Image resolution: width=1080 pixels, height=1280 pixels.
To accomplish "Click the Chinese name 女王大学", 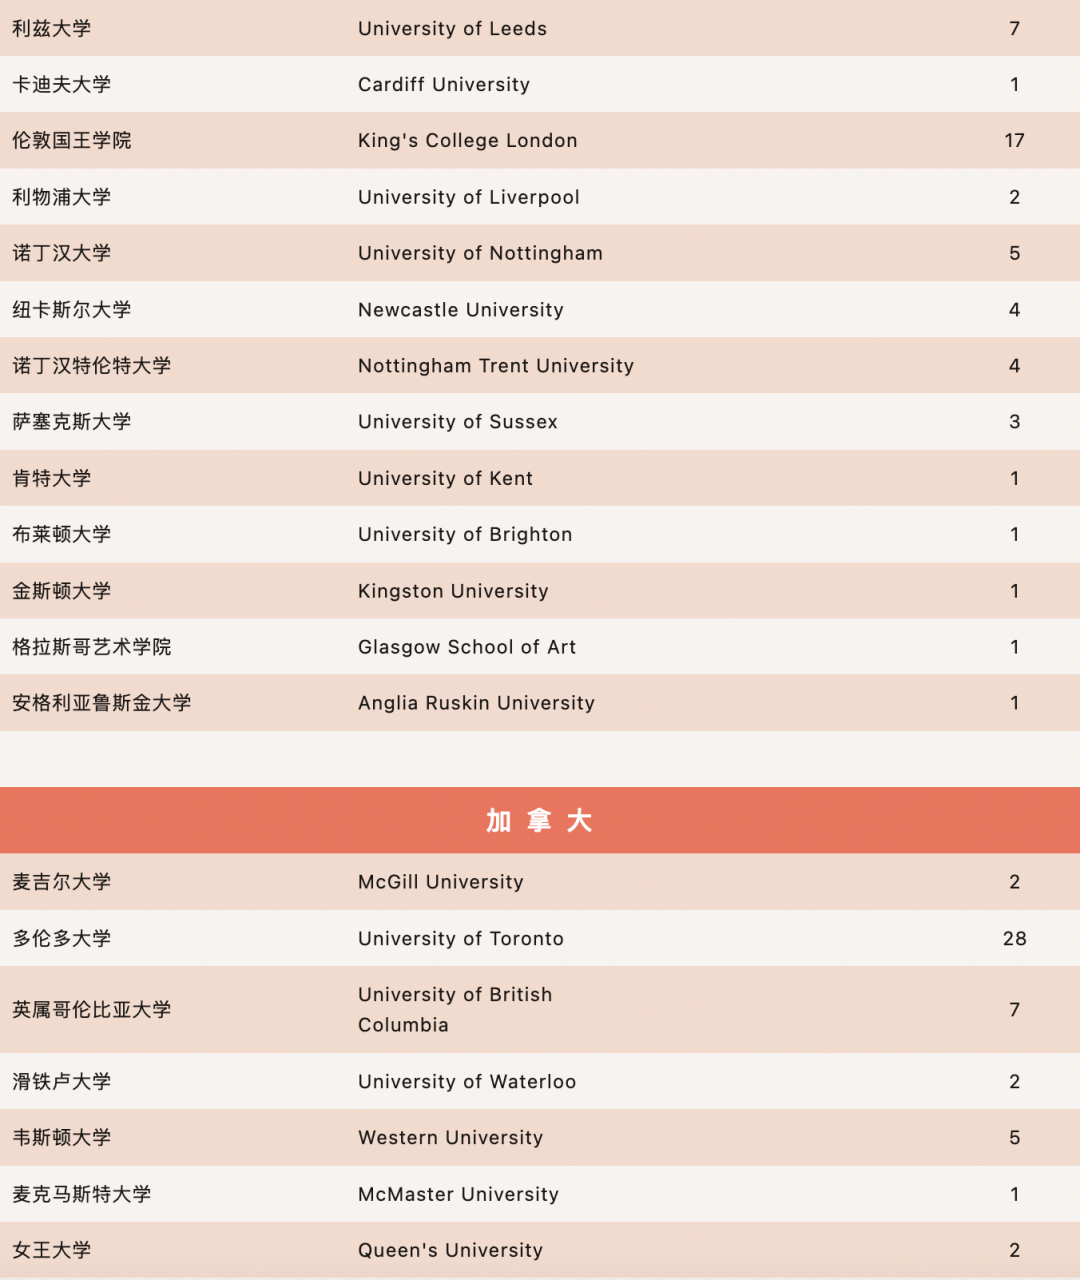I will [51, 1250].
